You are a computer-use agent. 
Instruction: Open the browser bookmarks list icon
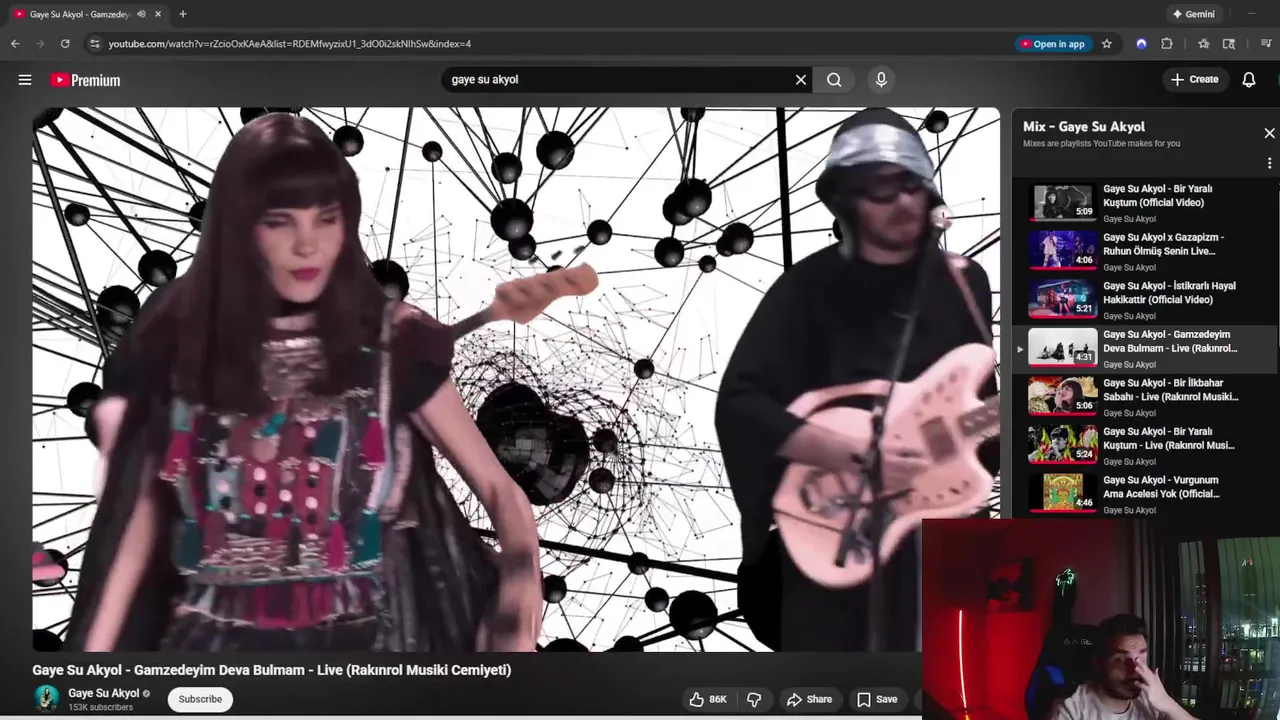1203,44
